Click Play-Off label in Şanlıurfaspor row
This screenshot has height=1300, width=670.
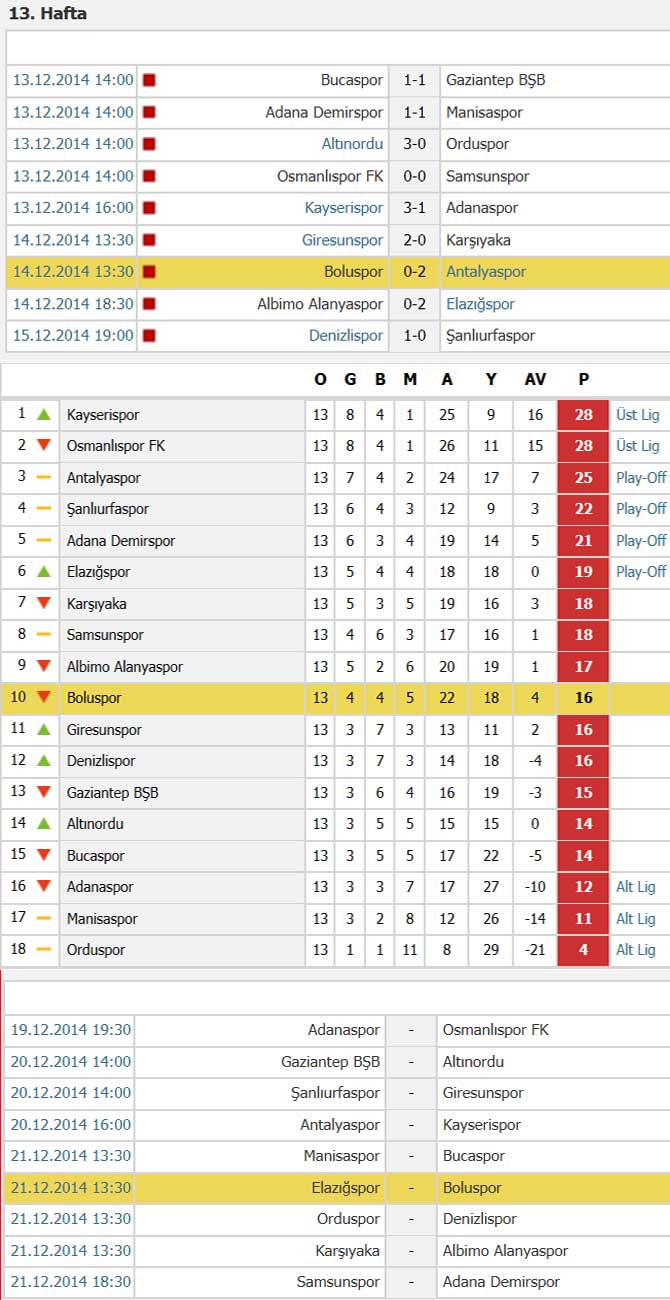(x=641, y=509)
